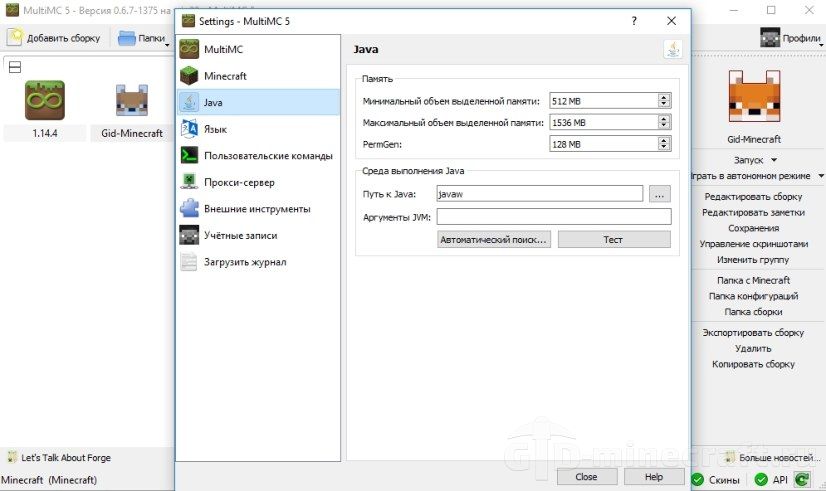Viewport: 826px width, 491px height.
Task: Click the Путь к Java field
Action: point(539,194)
